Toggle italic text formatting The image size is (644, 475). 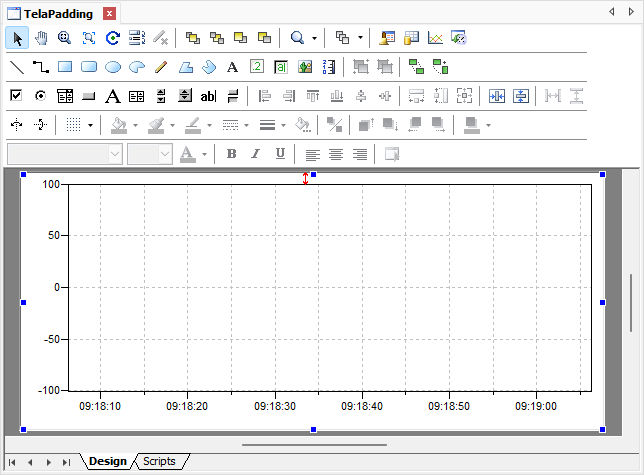point(256,154)
